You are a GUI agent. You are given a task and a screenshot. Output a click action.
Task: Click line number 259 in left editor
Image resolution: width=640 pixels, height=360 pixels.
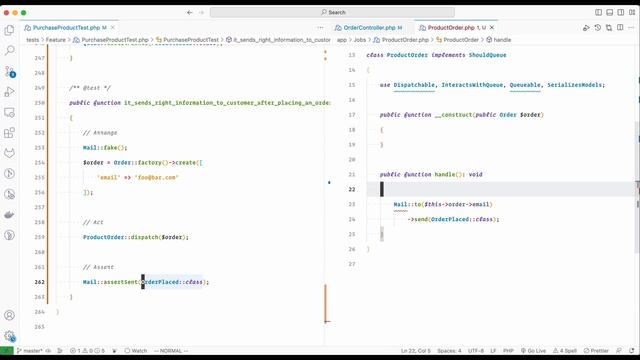click(x=40, y=237)
